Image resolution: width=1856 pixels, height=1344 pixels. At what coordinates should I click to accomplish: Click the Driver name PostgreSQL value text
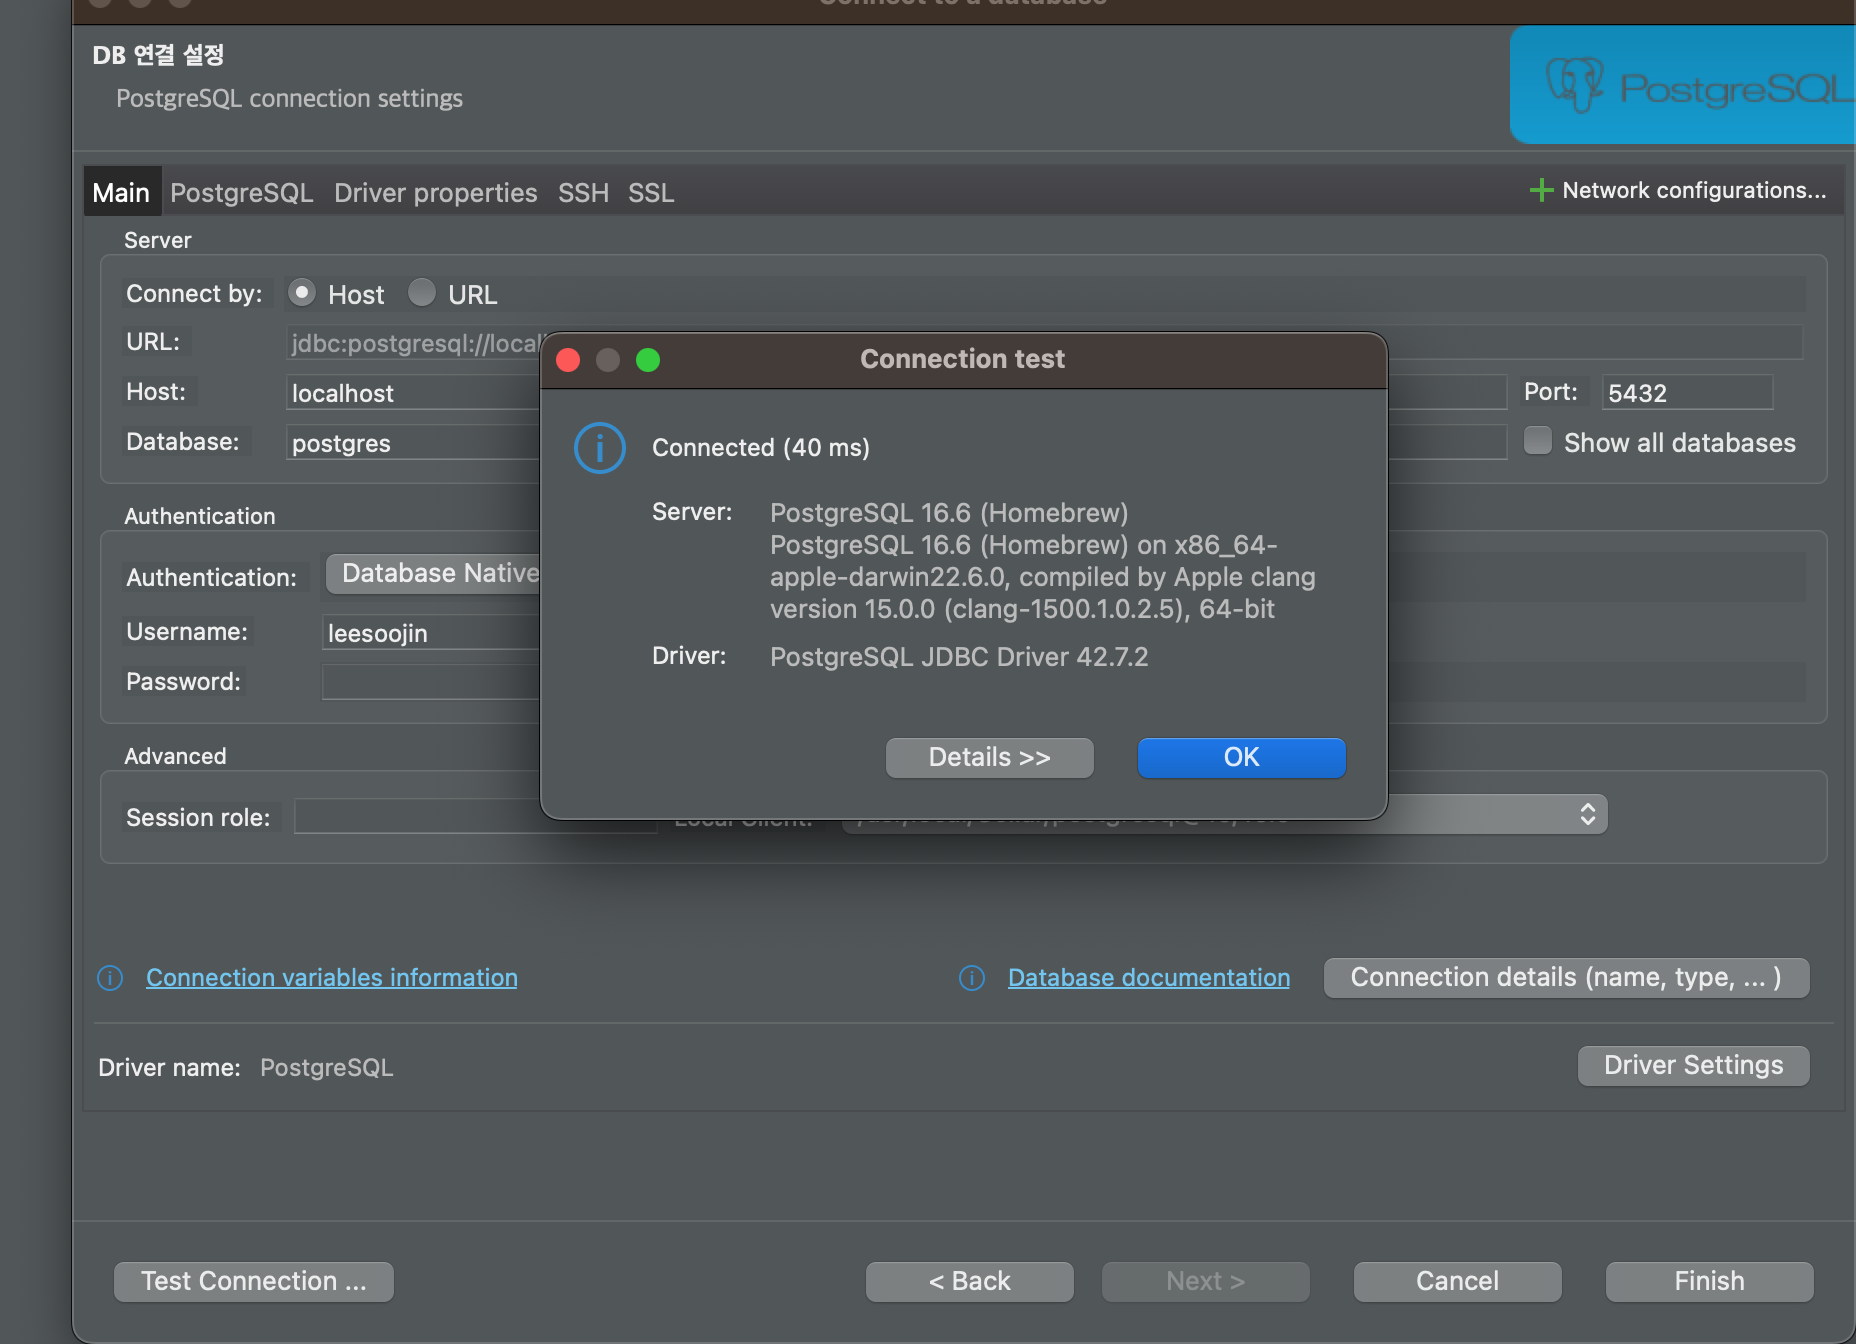click(x=327, y=1068)
